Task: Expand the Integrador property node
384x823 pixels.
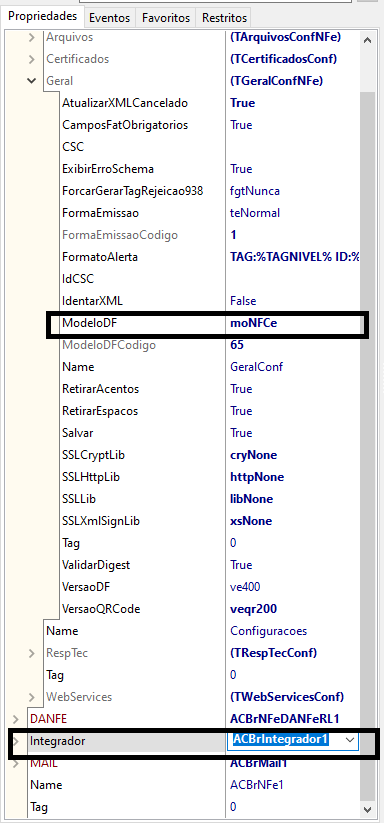Action: [16, 741]
